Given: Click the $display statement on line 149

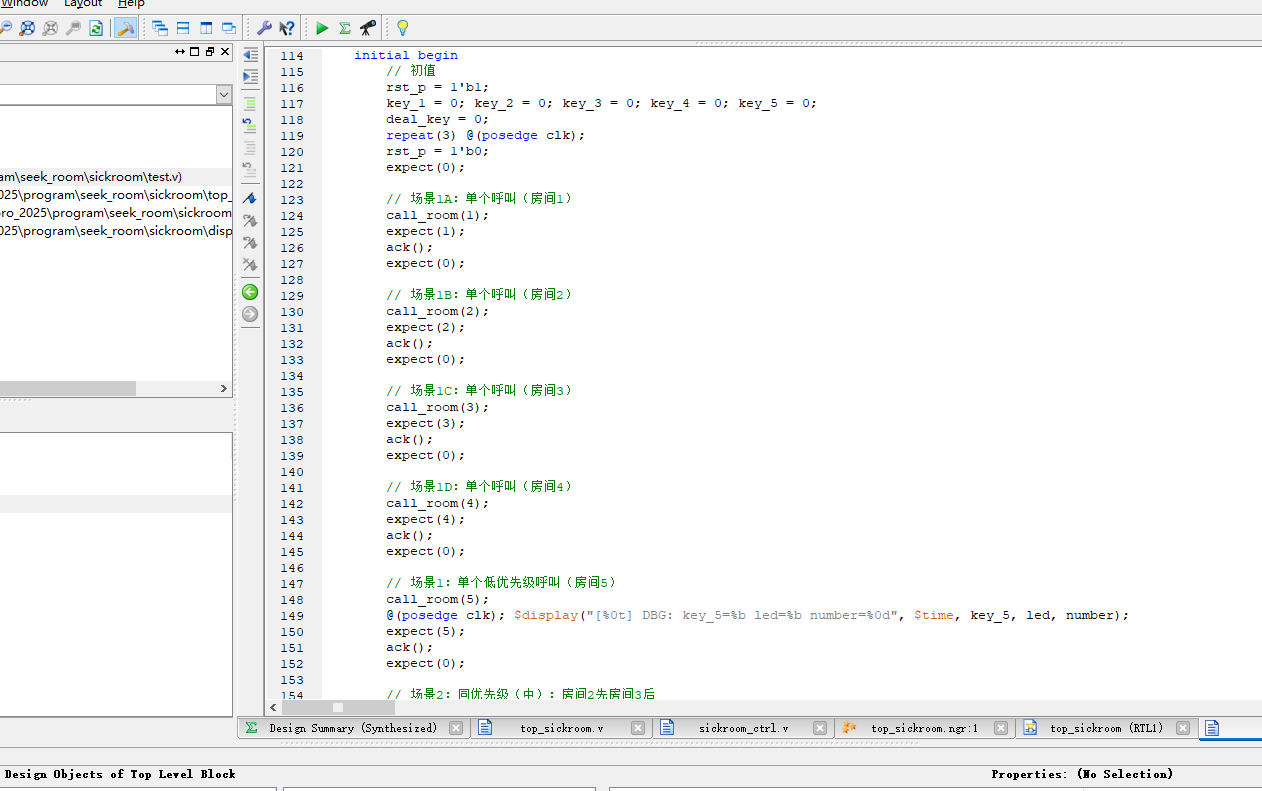Looking at the screenshot, I should click(821, 615).
